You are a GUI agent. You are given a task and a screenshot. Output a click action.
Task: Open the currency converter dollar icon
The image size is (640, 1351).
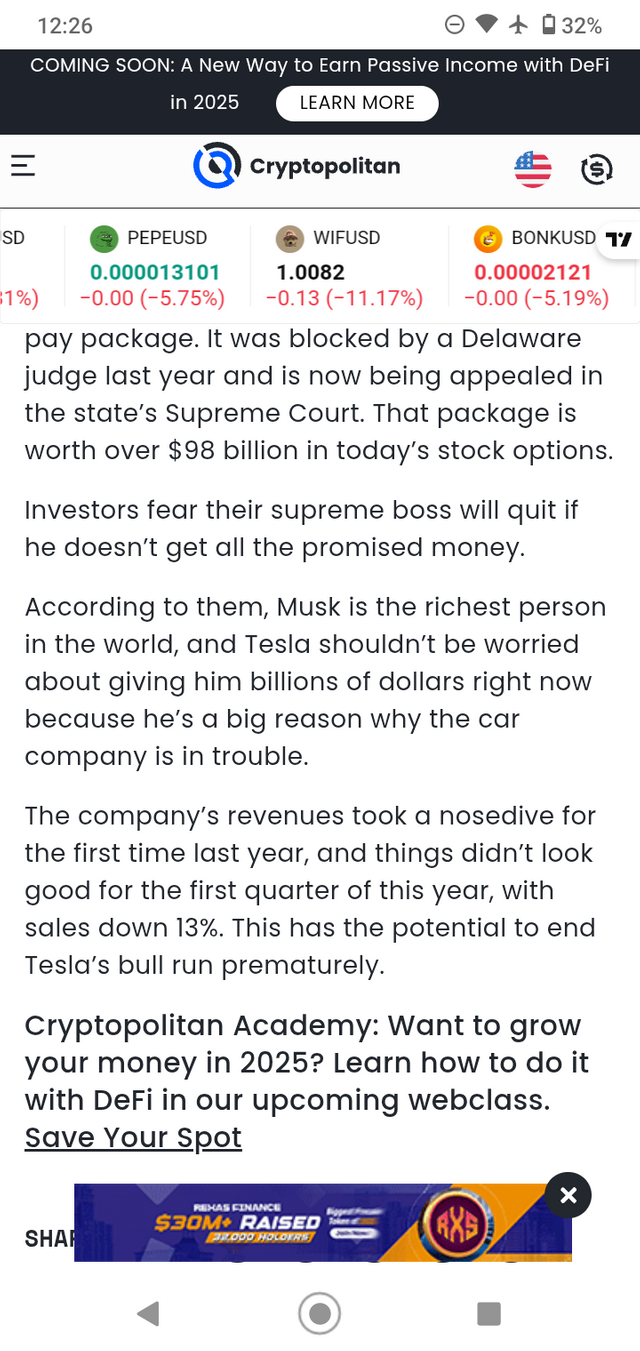[597, 169]
